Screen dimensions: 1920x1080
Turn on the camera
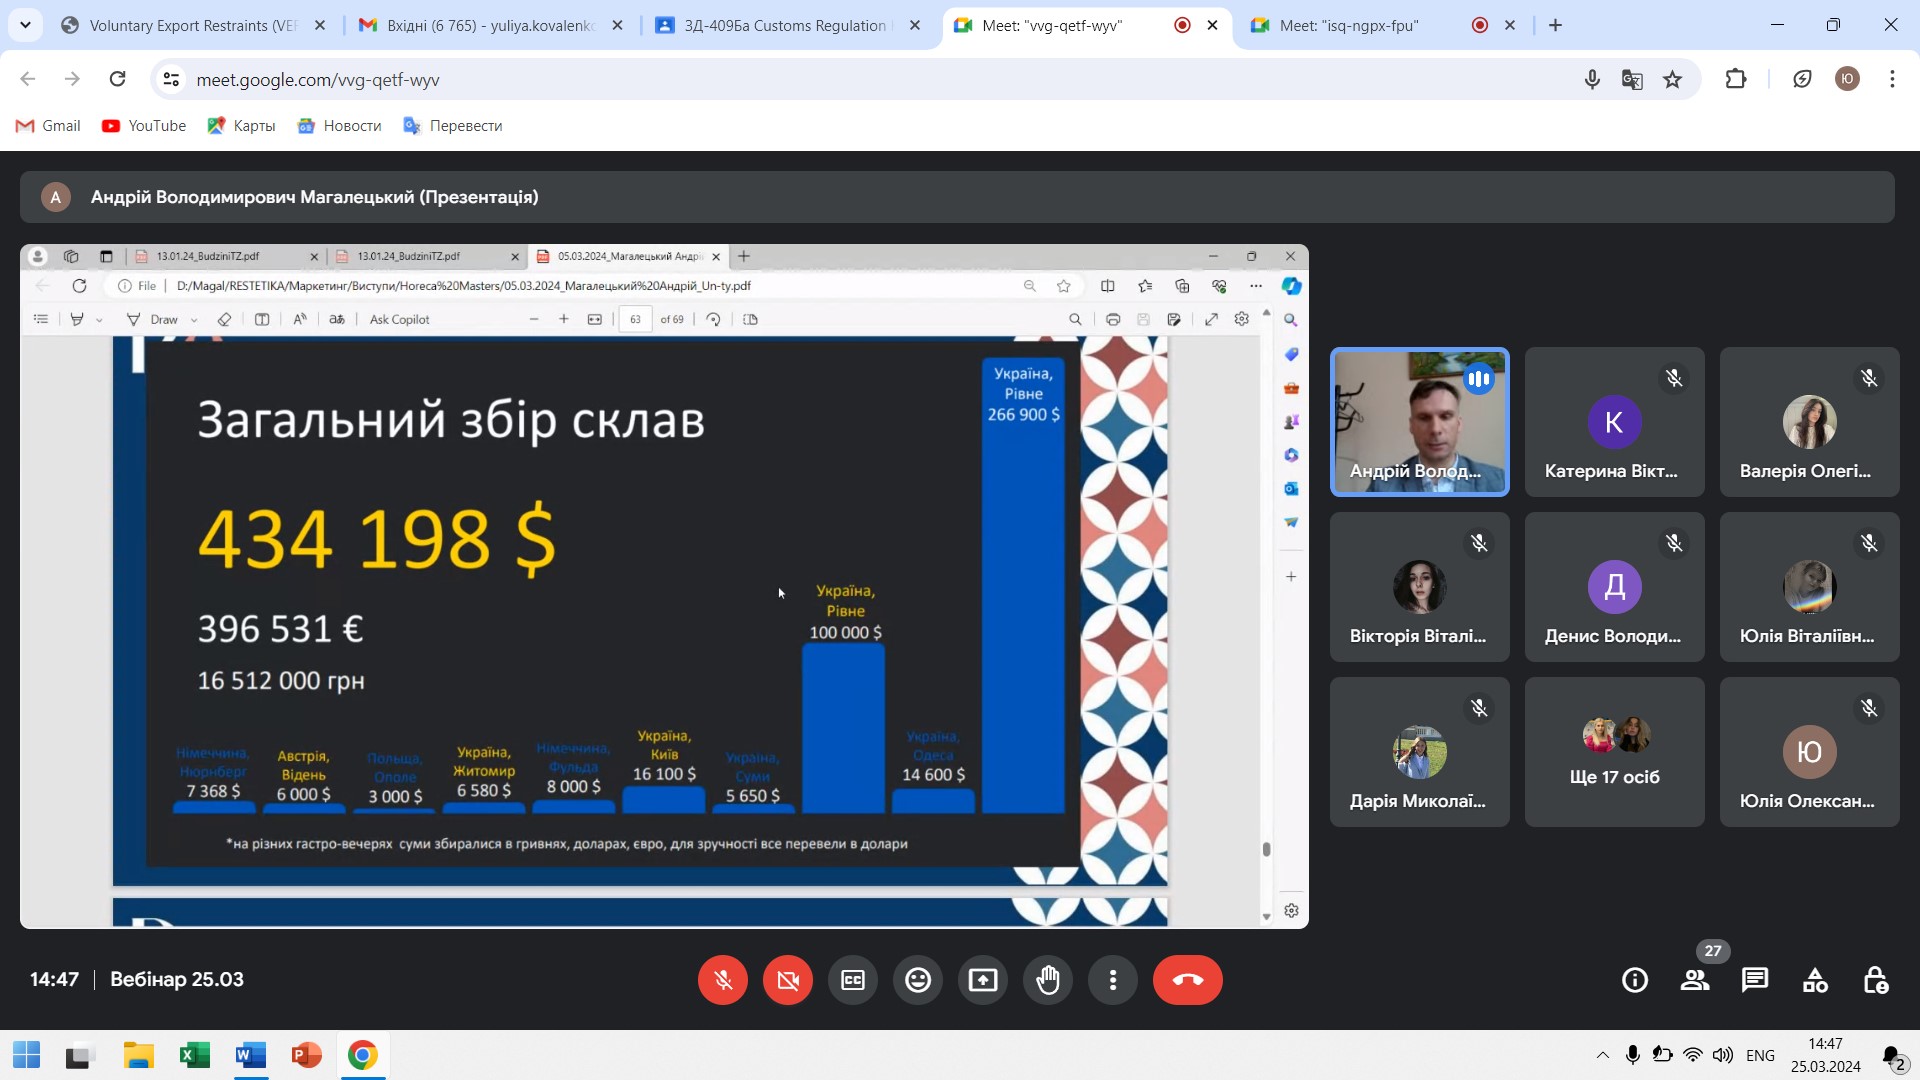click(787, 980)
